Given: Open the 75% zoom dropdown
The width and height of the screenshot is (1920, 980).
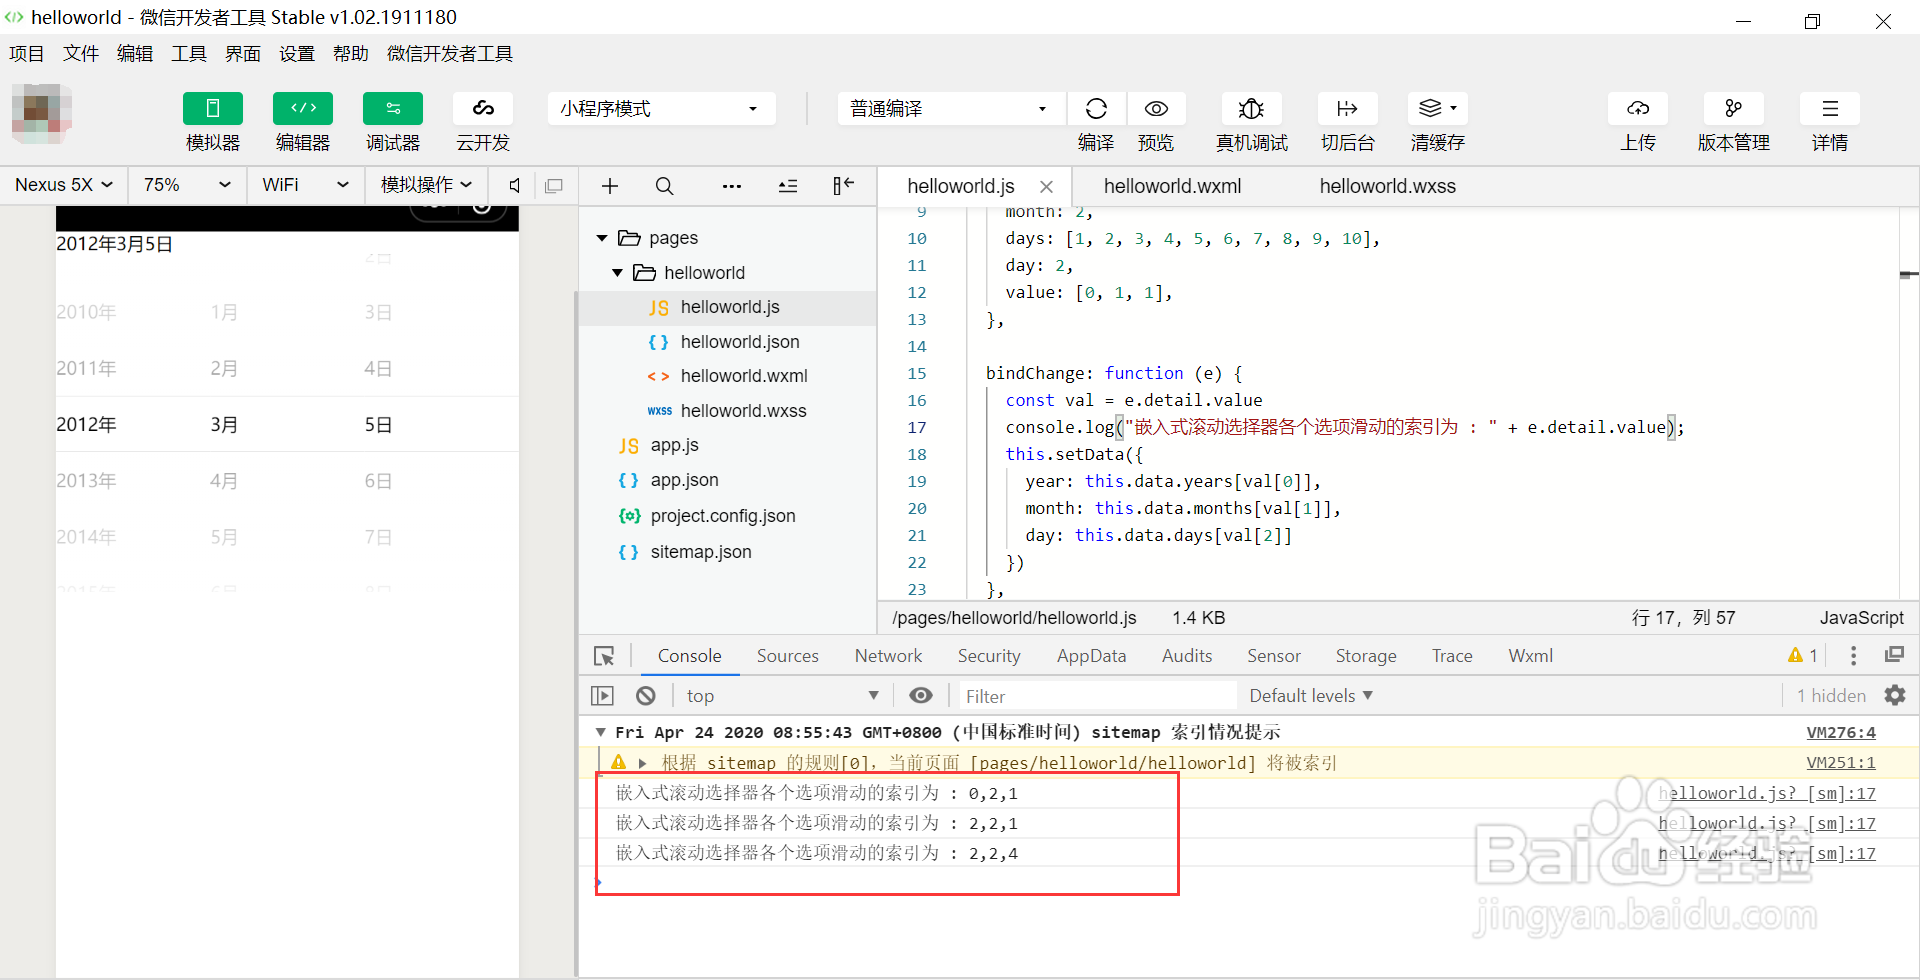Looking at the screenshot, I should 187,185.
